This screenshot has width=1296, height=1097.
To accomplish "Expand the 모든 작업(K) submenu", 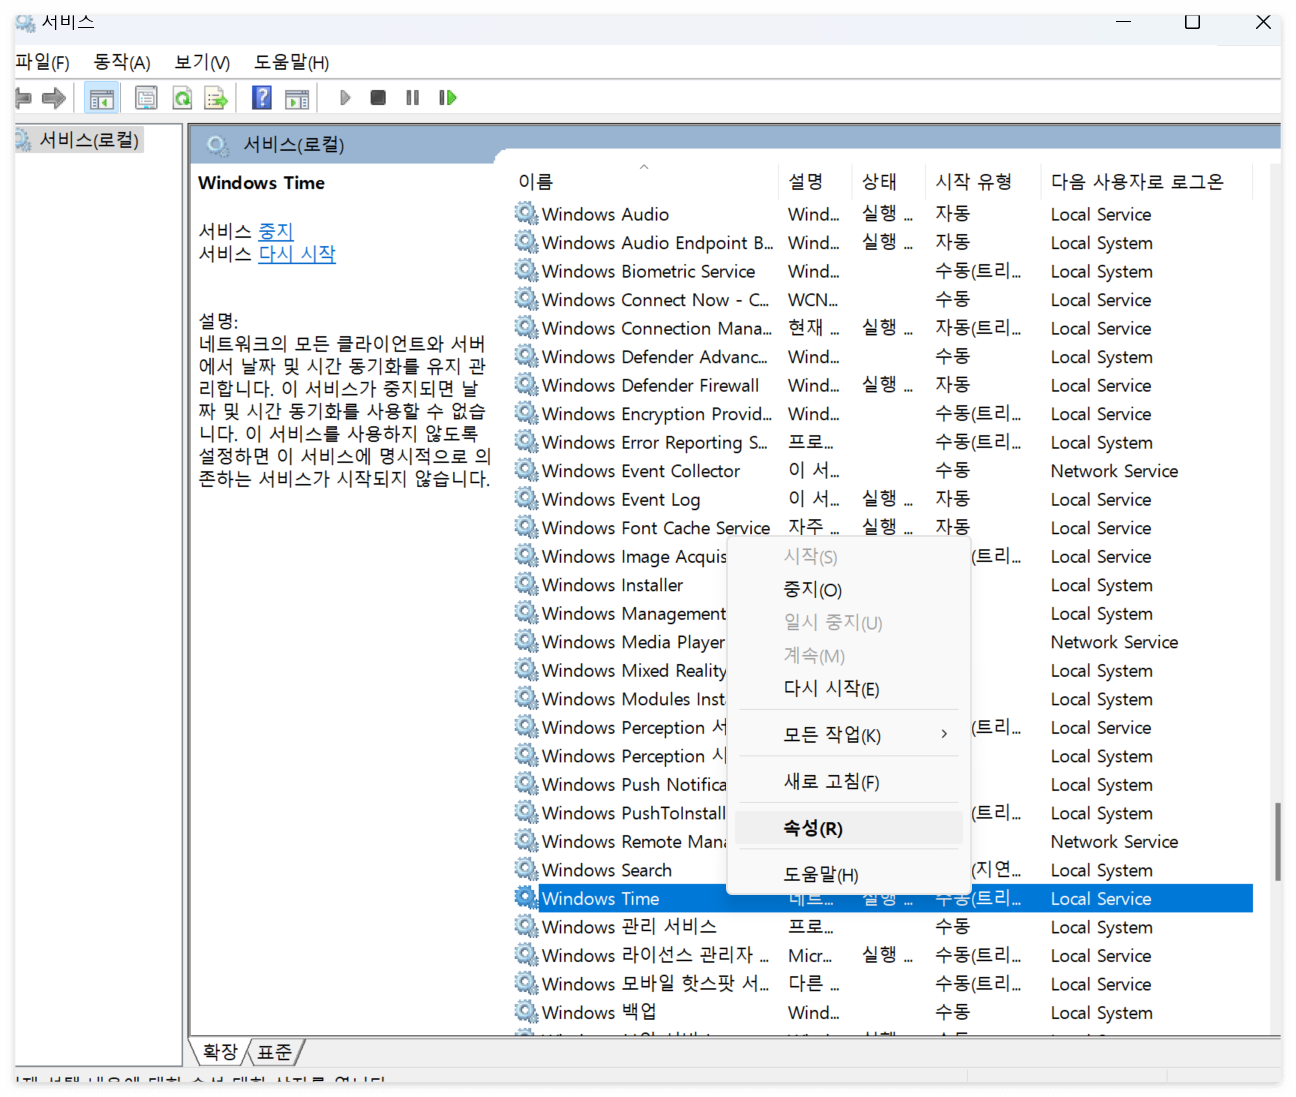I will pyautogui.click(x=848, y=735).
